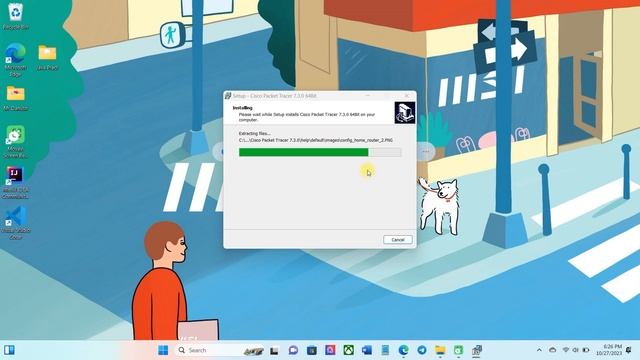The height and width of the screenshot is (360, 640).
Task: Click the taskbar Search box
Action: [220, 350]
